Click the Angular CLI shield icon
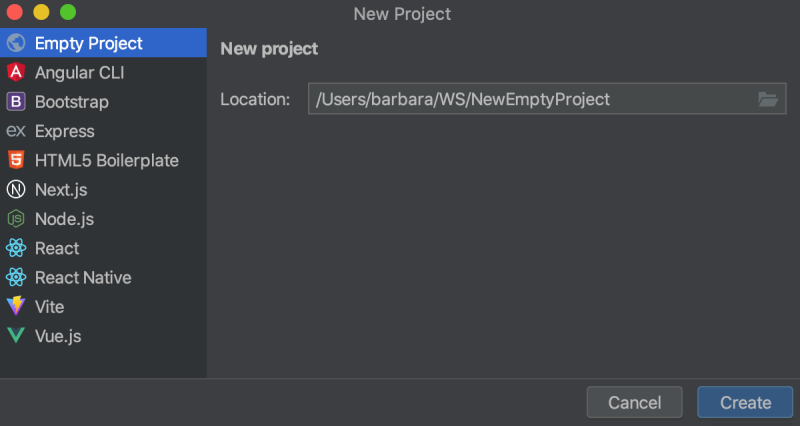 click(x=16, y=72)
